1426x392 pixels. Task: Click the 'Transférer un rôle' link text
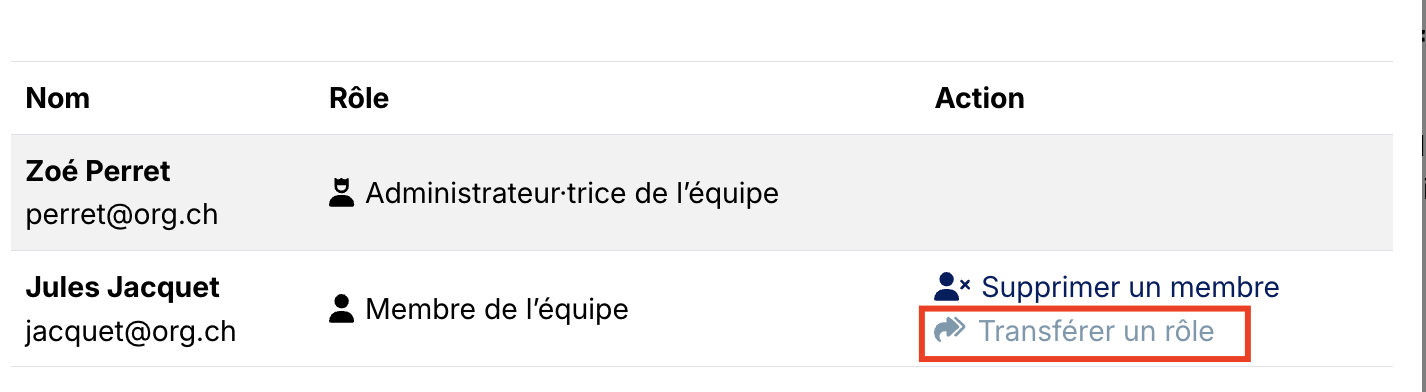click(1096, 330)
